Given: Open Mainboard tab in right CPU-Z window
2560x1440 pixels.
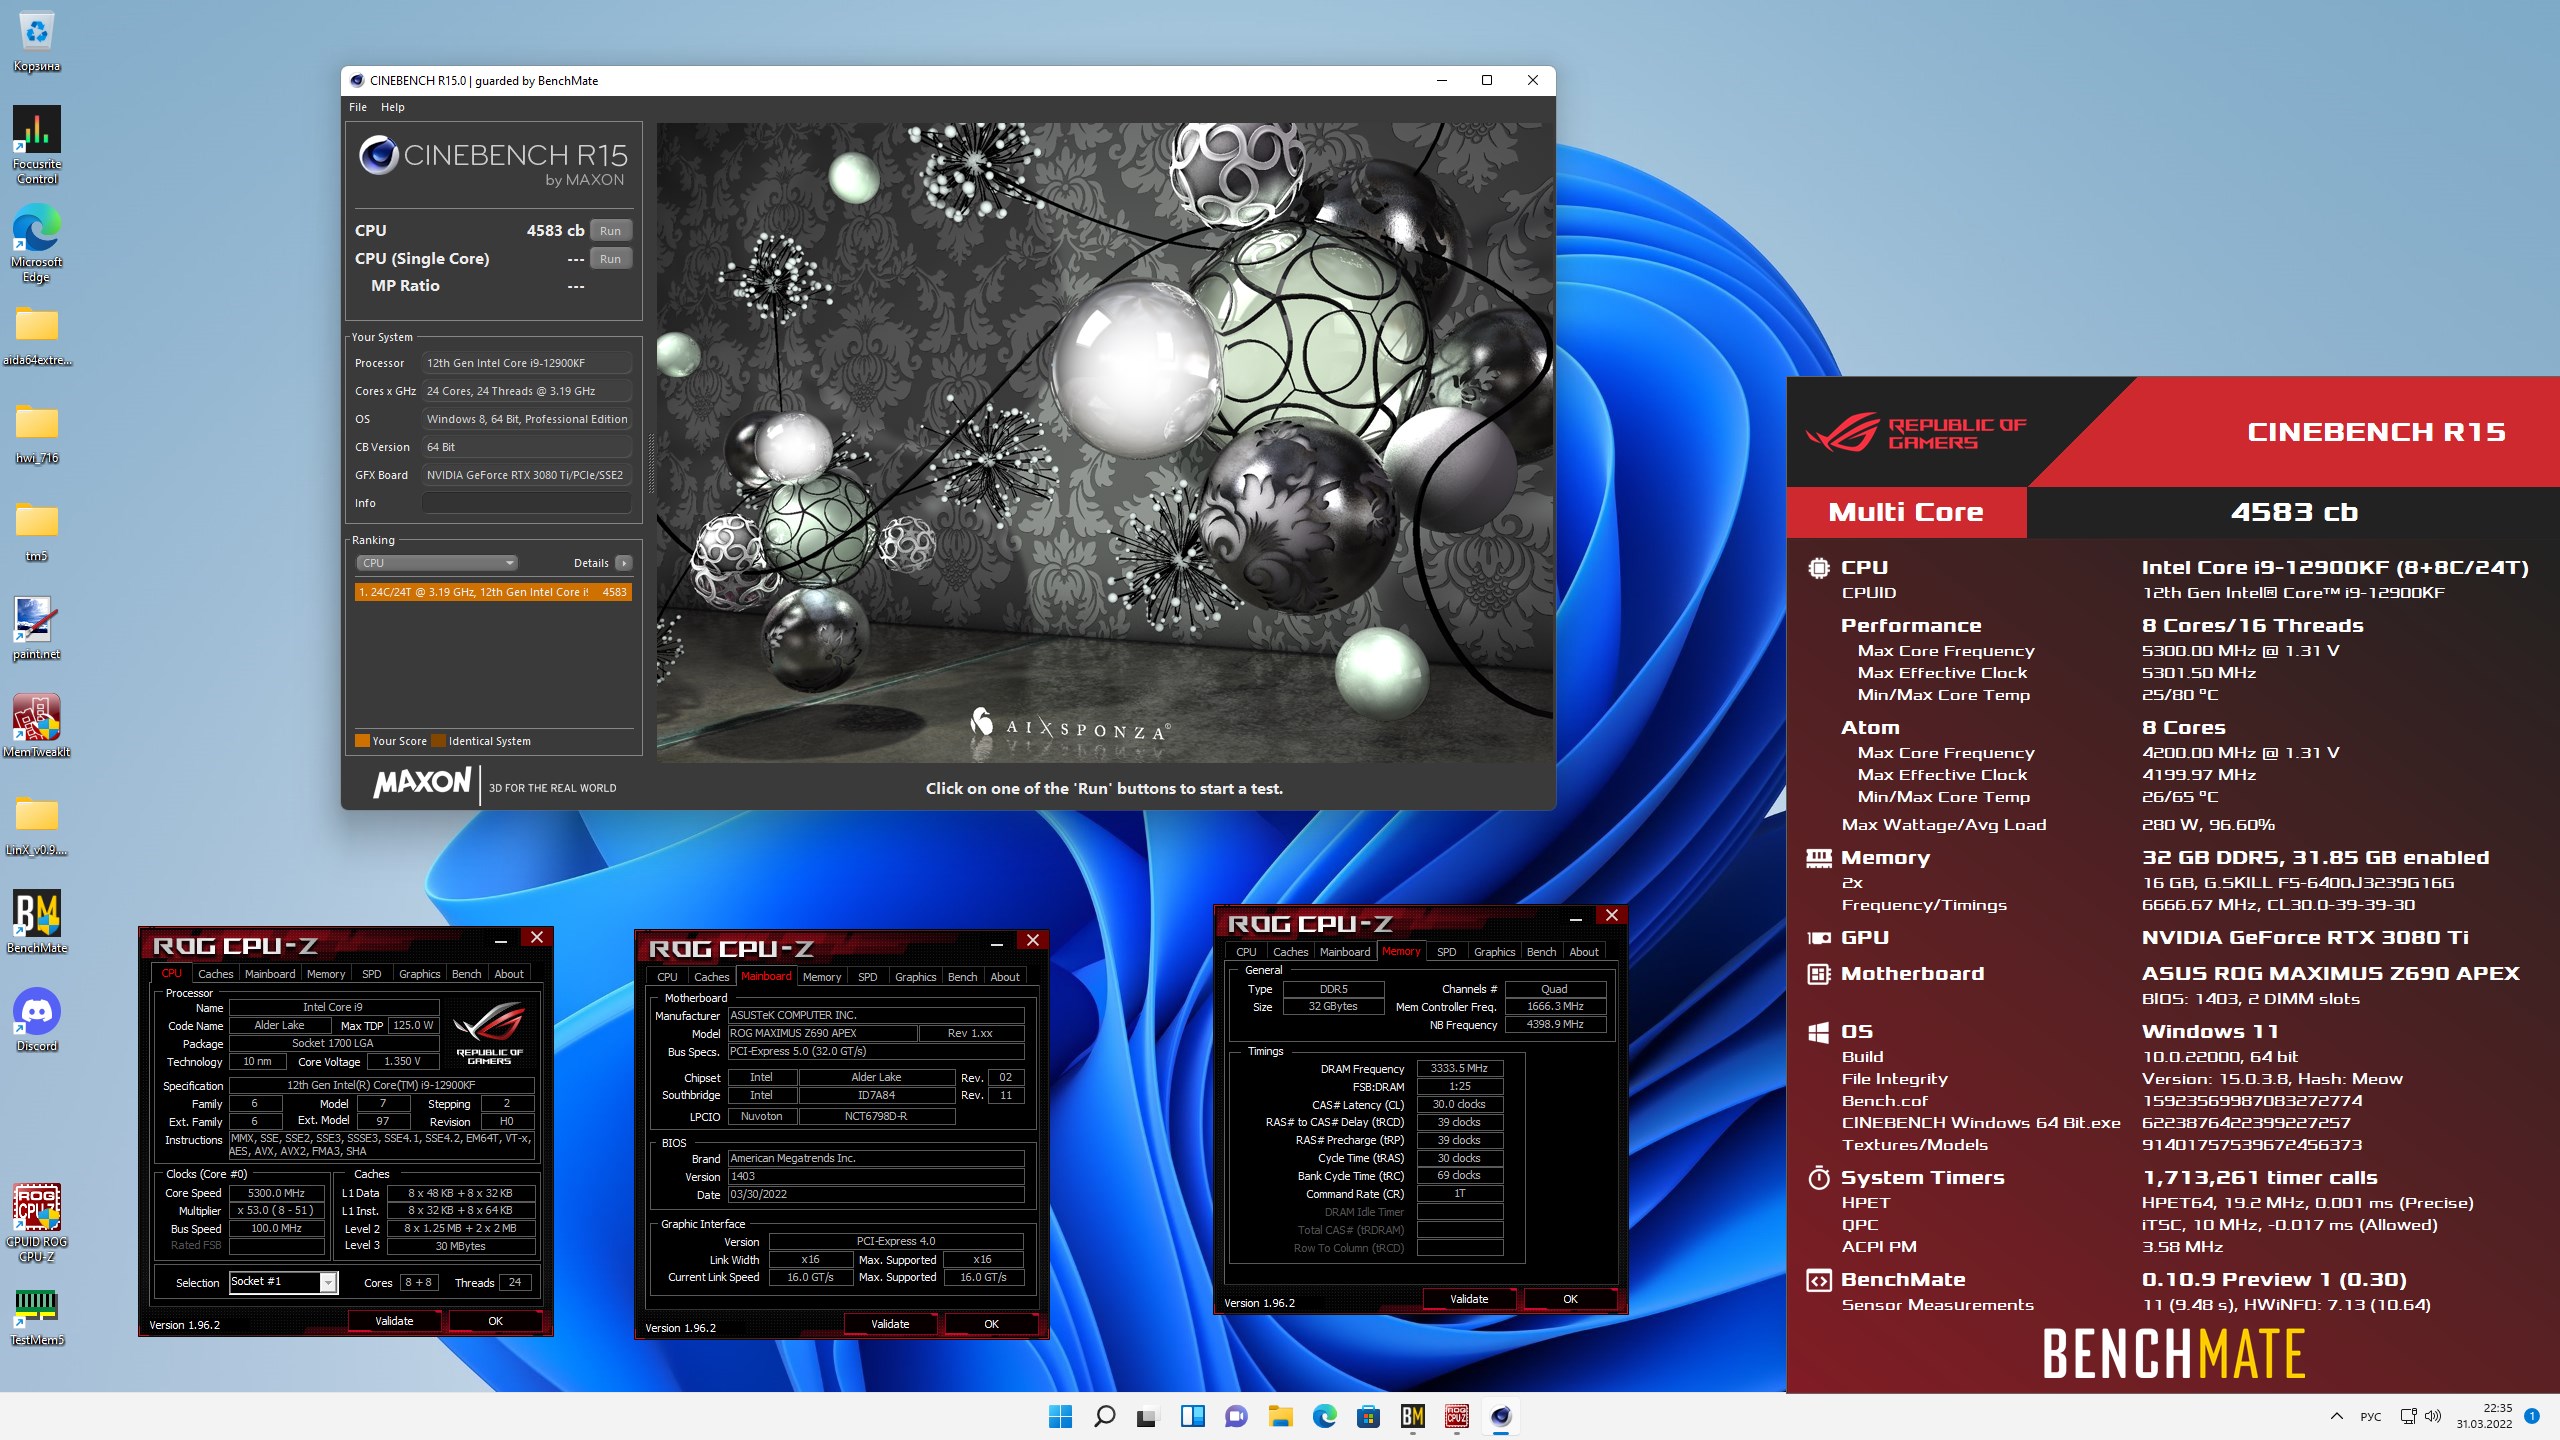Looking at the screenshot, I should (x=1345, y=952).
